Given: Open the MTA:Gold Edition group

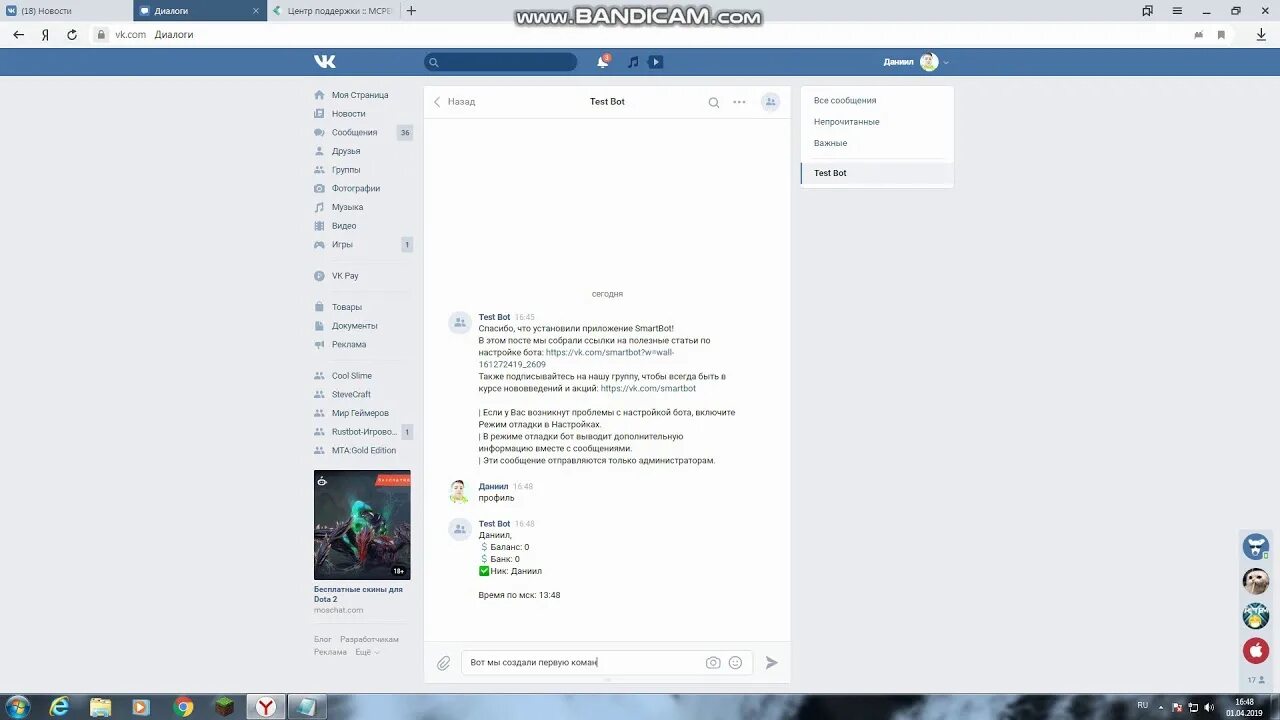Looking at the screenshot, I should [x=364, y=451].
